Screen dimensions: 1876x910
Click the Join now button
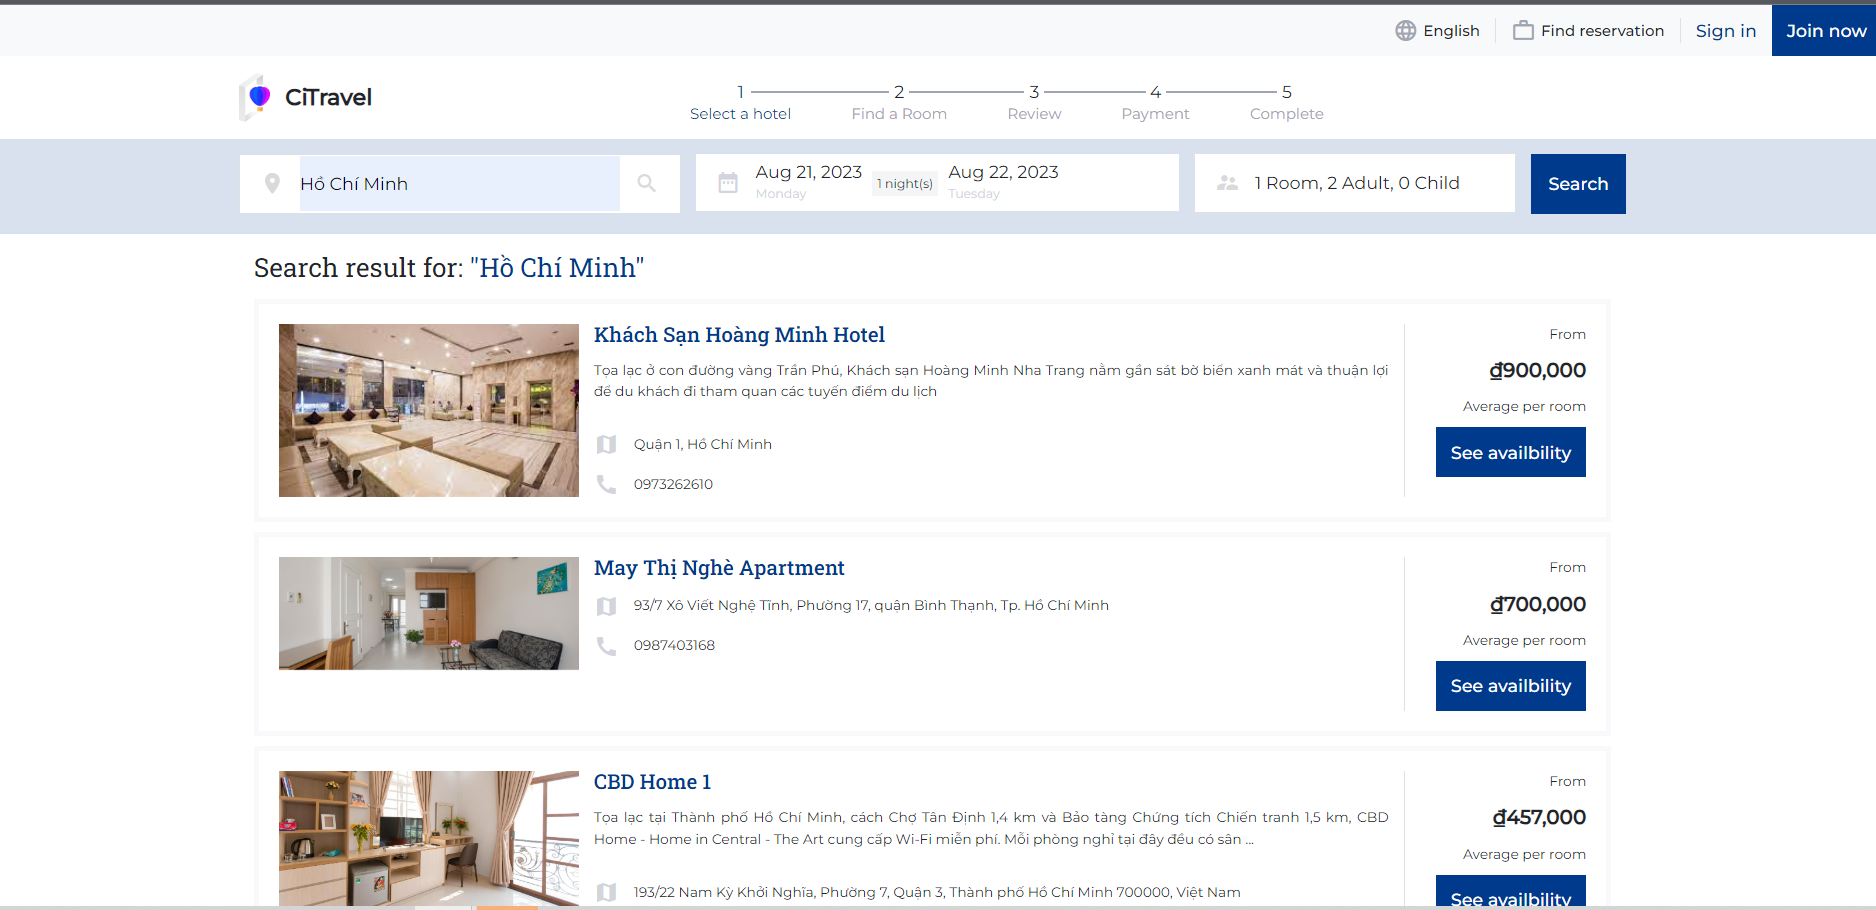point(1825,31)
